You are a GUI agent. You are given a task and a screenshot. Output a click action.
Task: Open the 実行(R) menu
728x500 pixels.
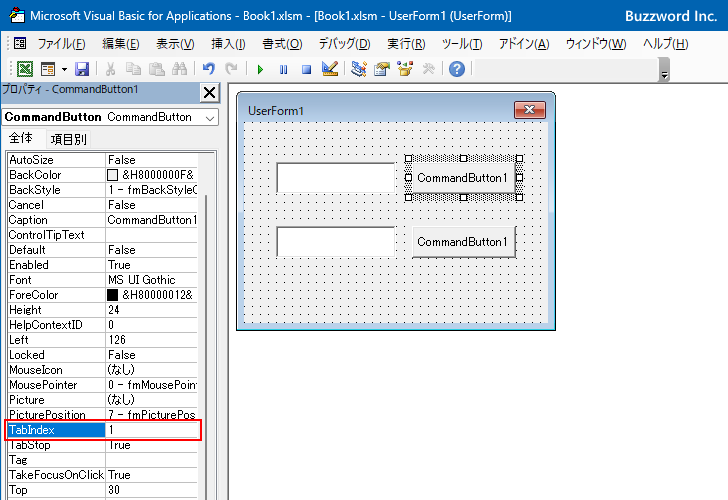(406, 44)
